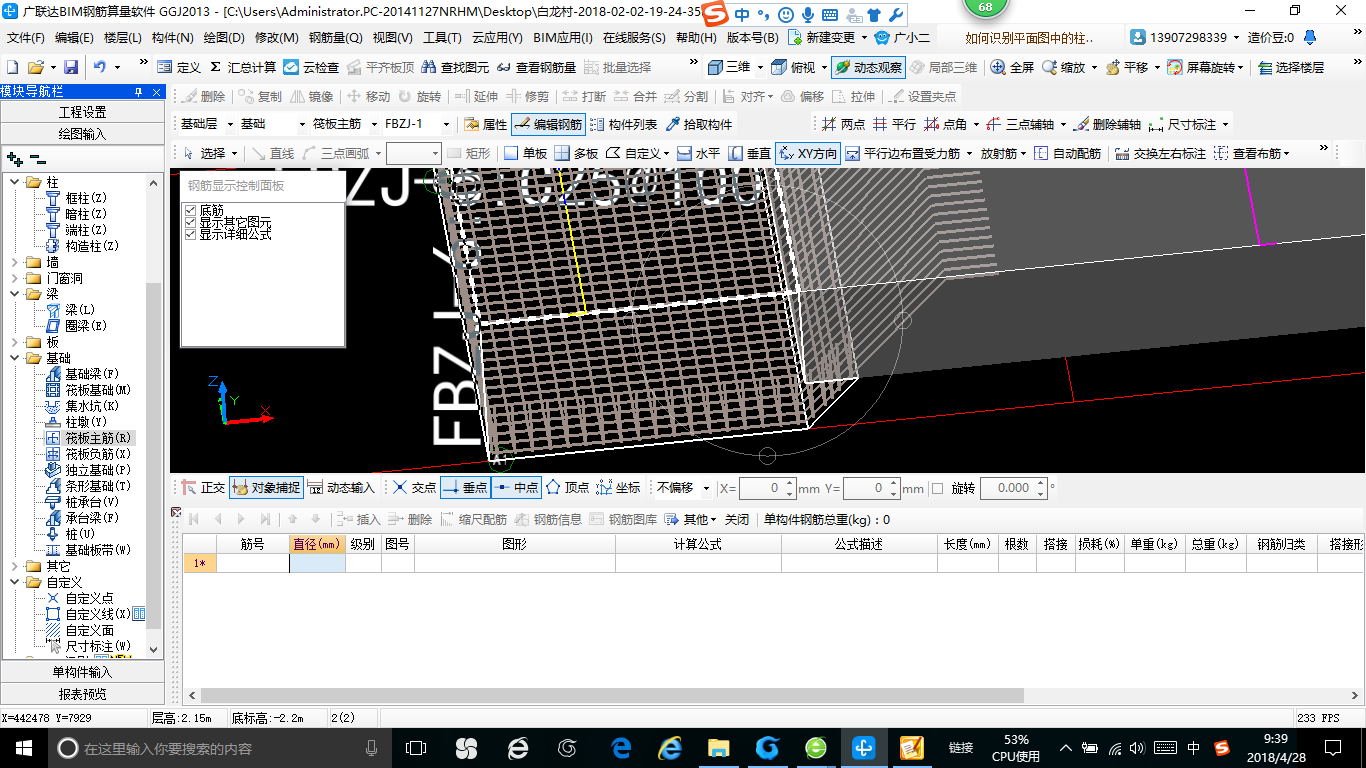The height and width of the screenshot is (768, 1366).
Task: Select the 选择楼层 floor selection tool
Action: pos(1290,67)
